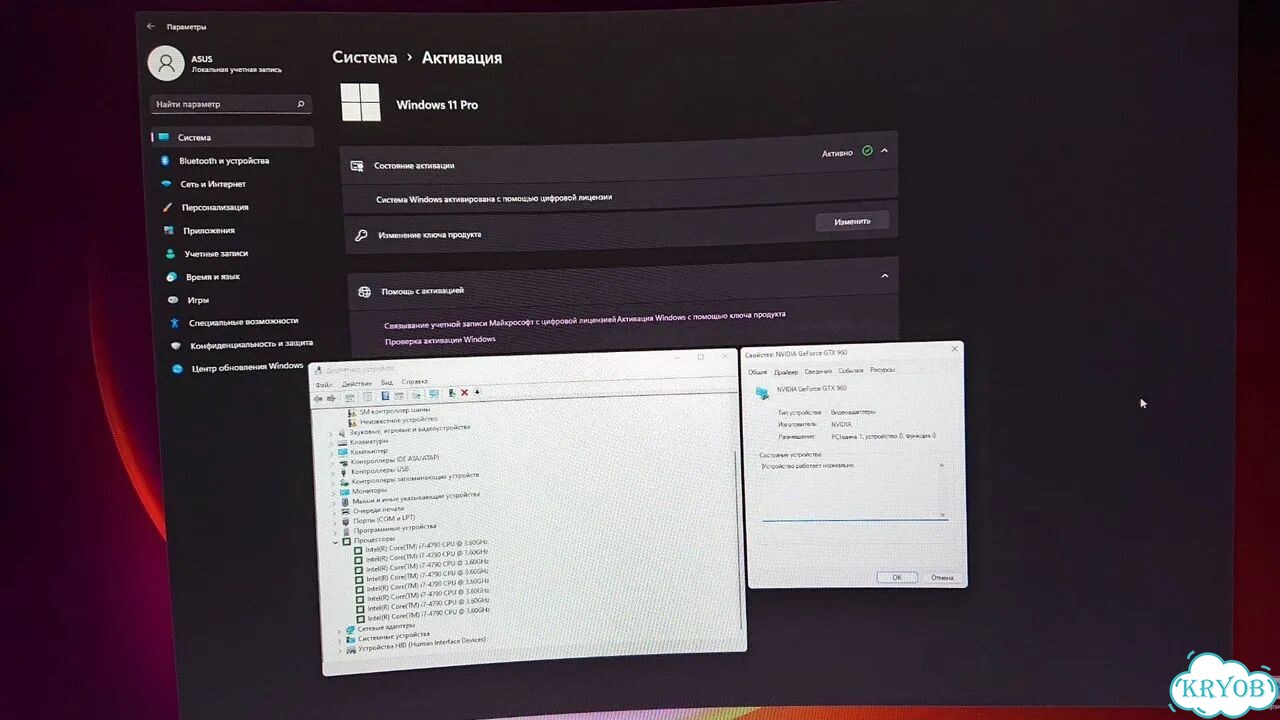Open the Справка menu in Device Manager

pos(414,382)
